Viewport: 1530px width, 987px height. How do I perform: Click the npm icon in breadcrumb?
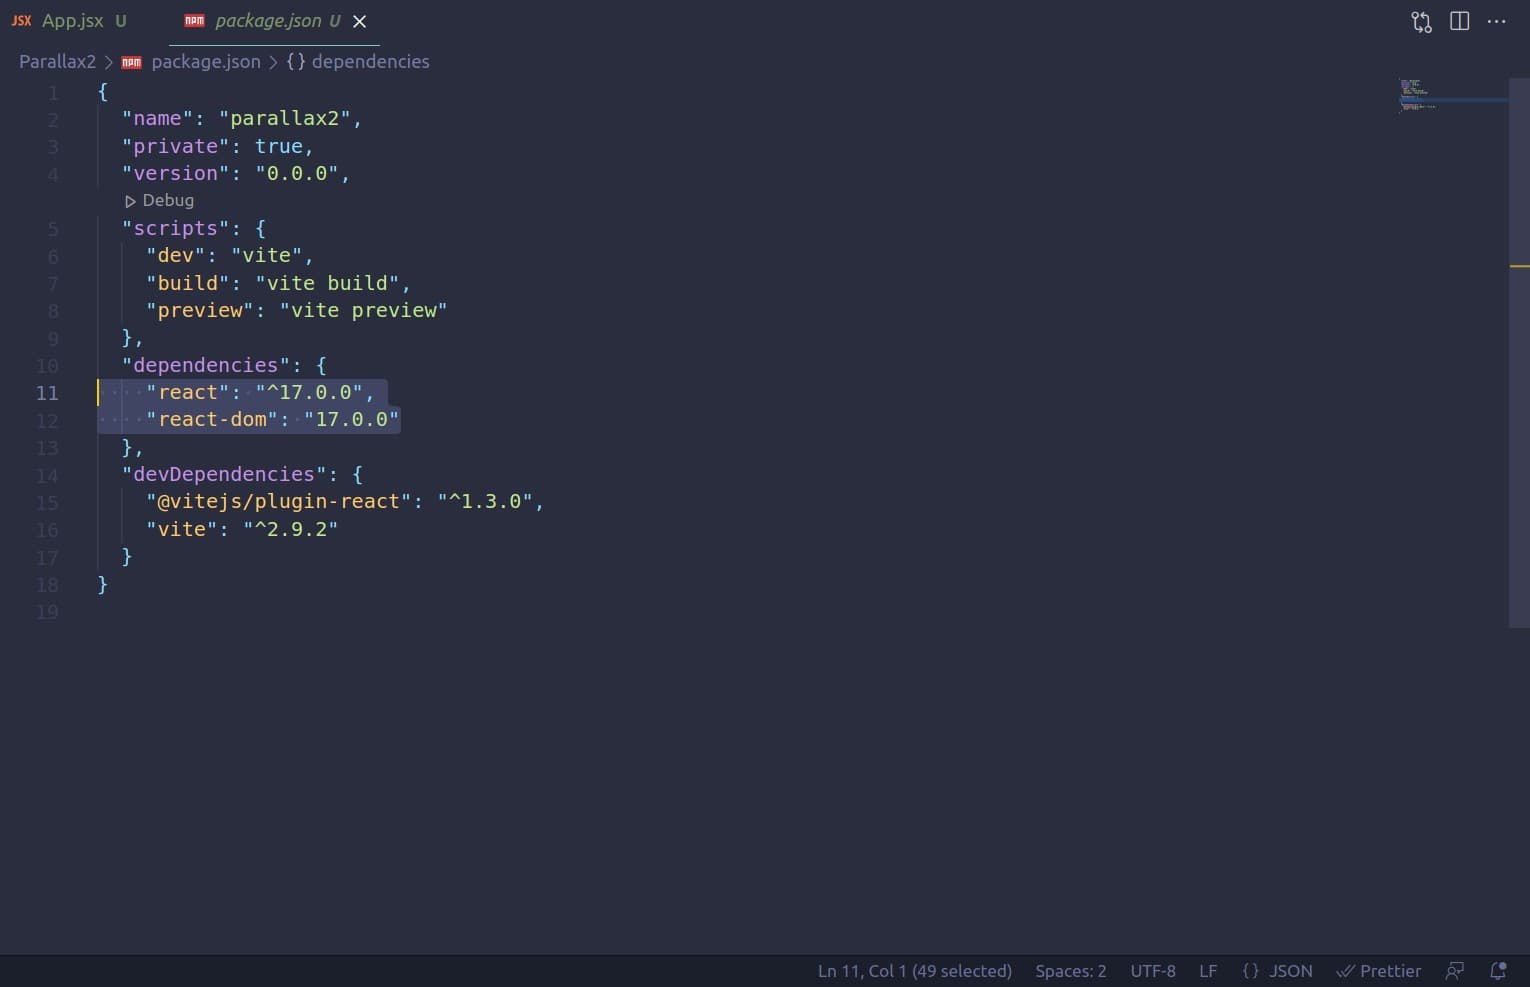point(132,62)
